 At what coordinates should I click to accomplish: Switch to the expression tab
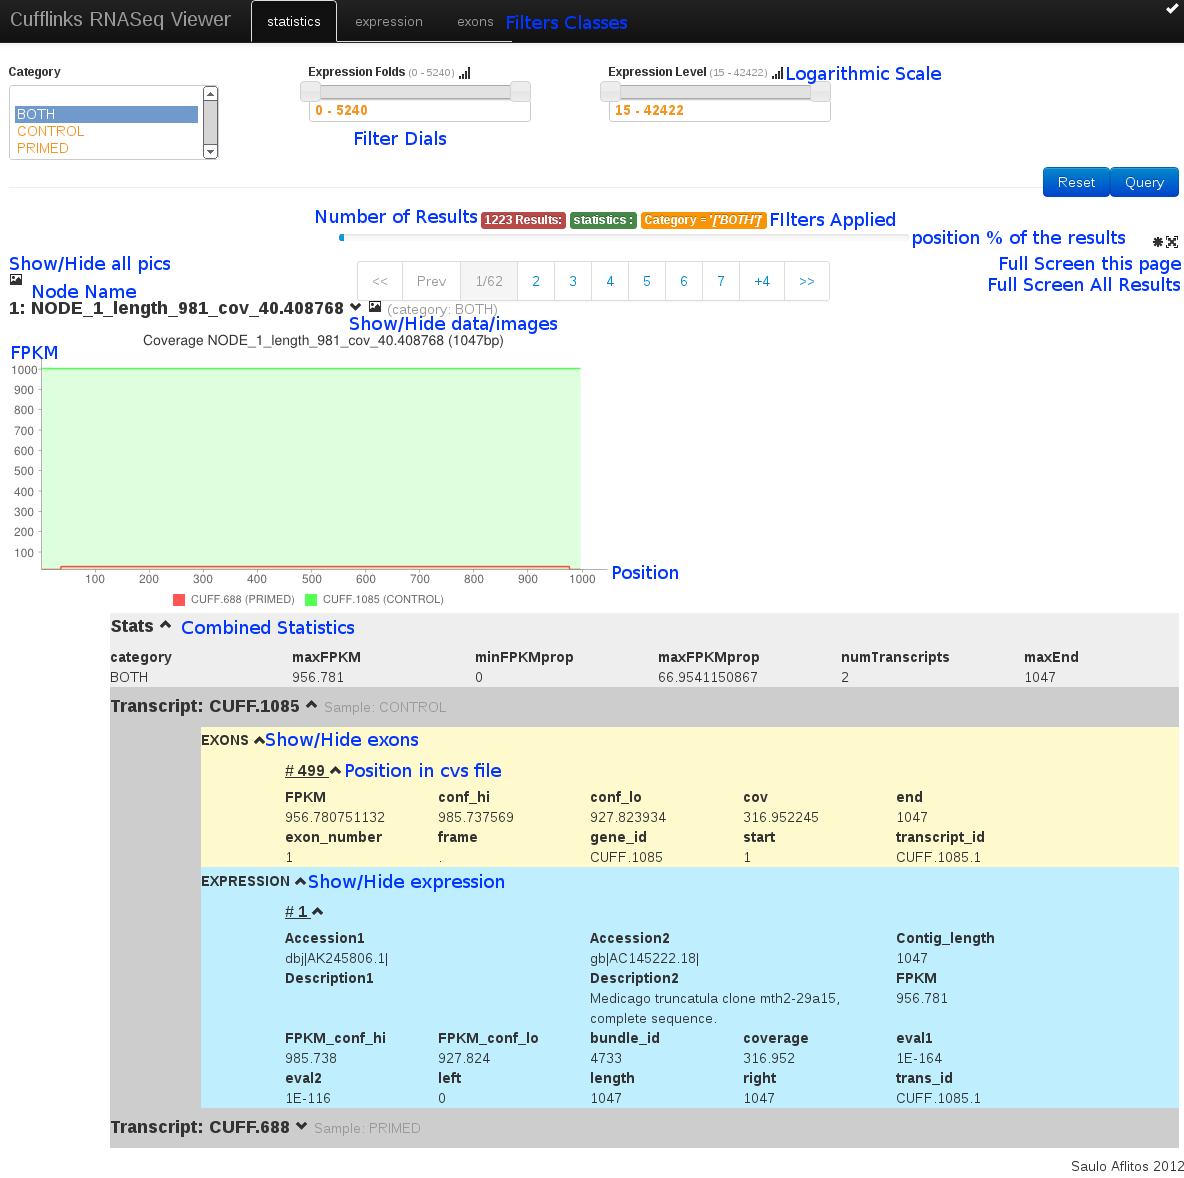pyautogui.click(x=389, y=22)
